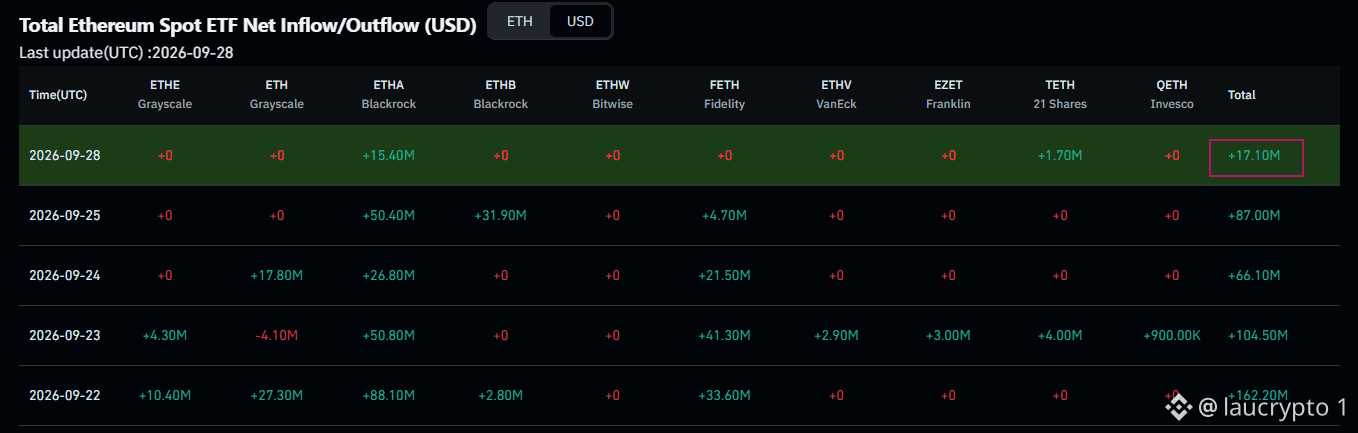Click the +15.40M ETHA inflow value
Viewport: 1358px width, 433px height.
click(389, 156)
